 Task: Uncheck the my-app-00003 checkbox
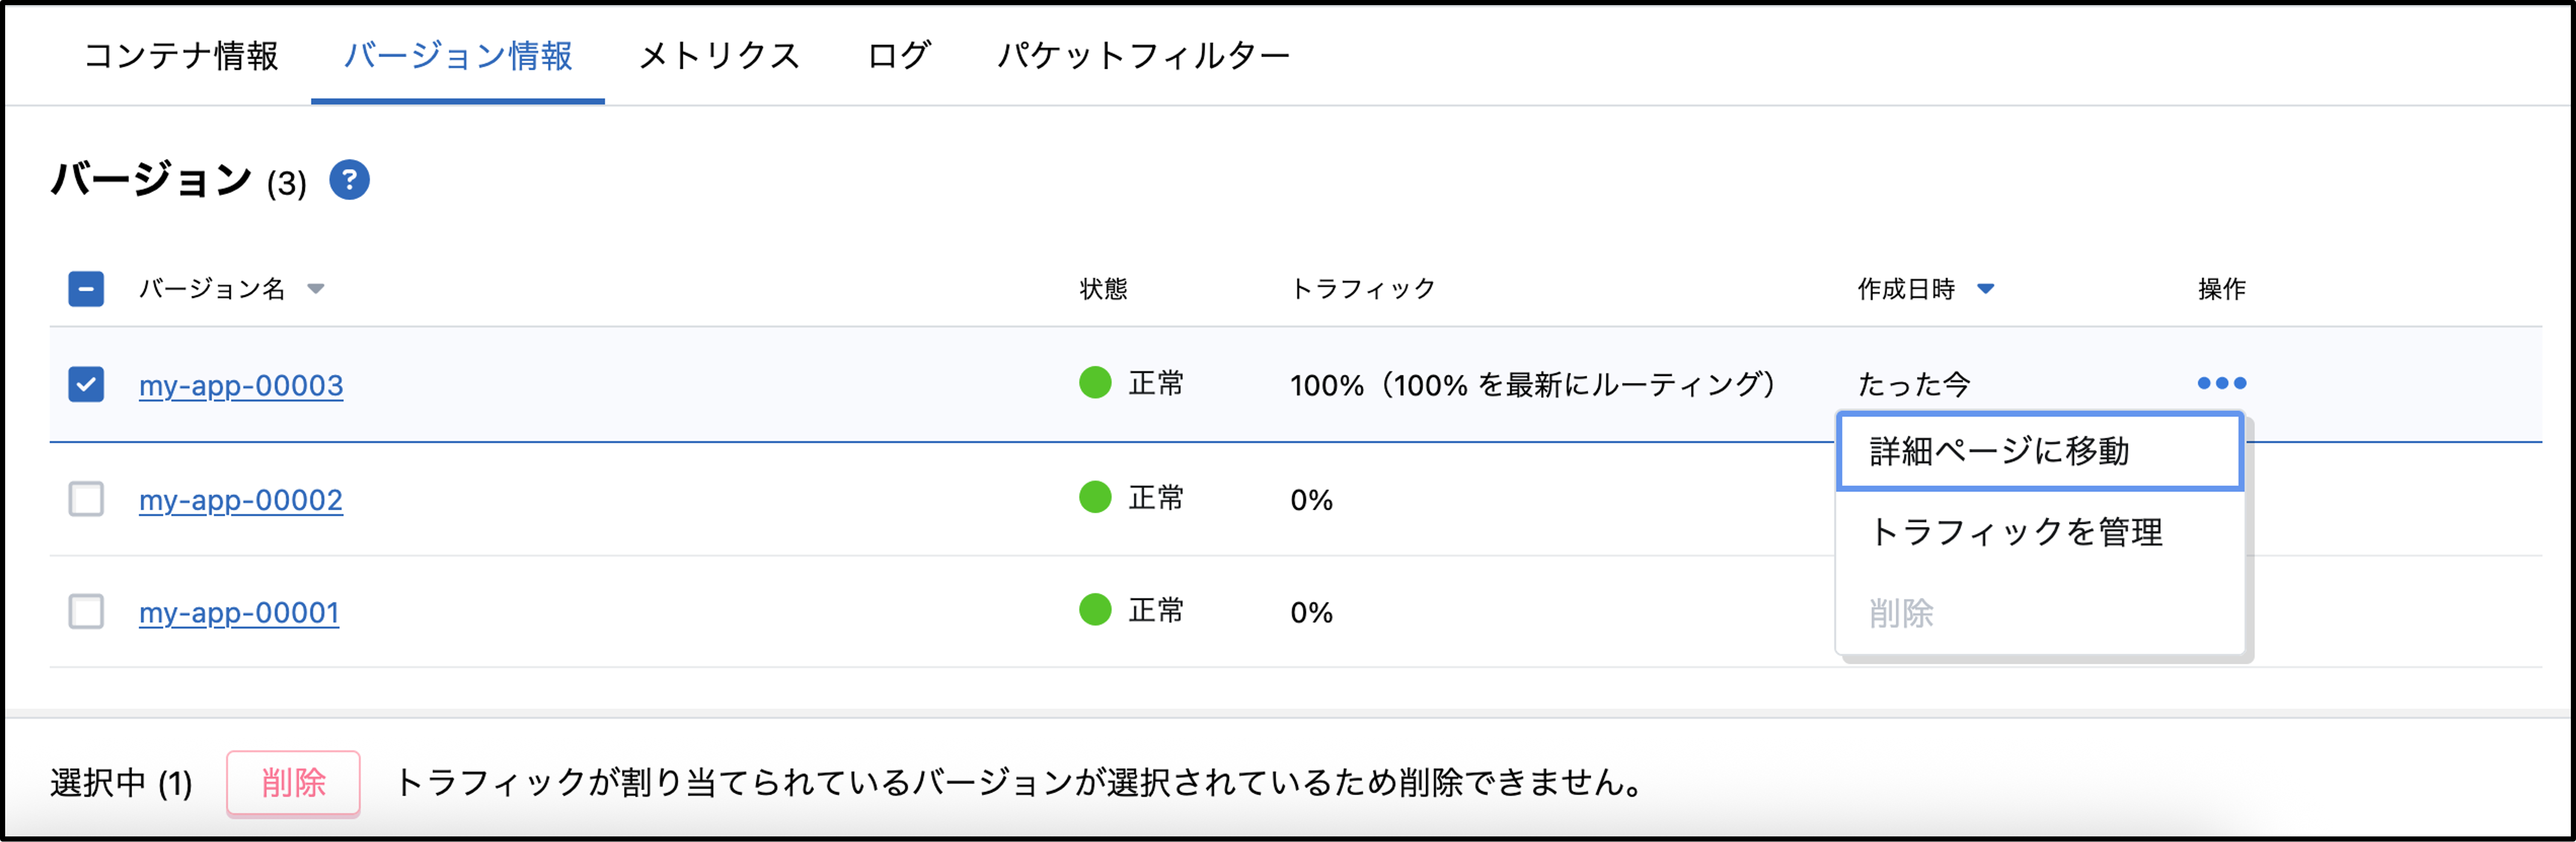(x=86, y=384)
